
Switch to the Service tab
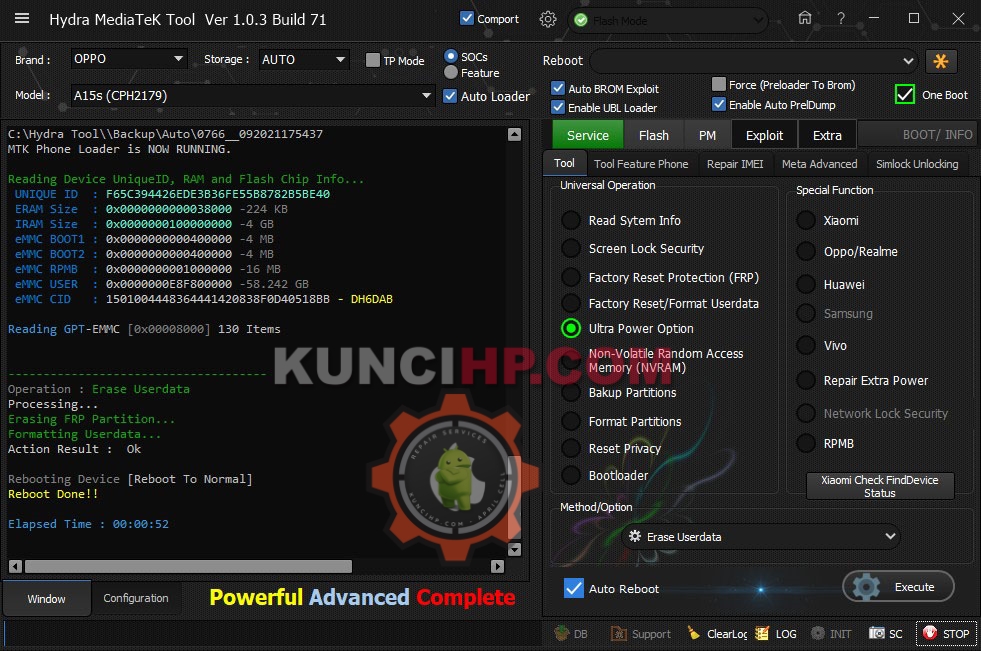point(587,135)
